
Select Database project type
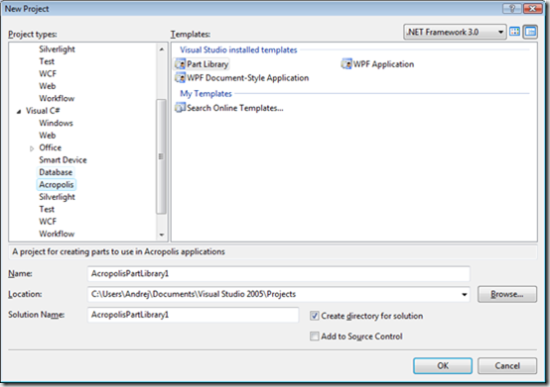pos(55,172)
